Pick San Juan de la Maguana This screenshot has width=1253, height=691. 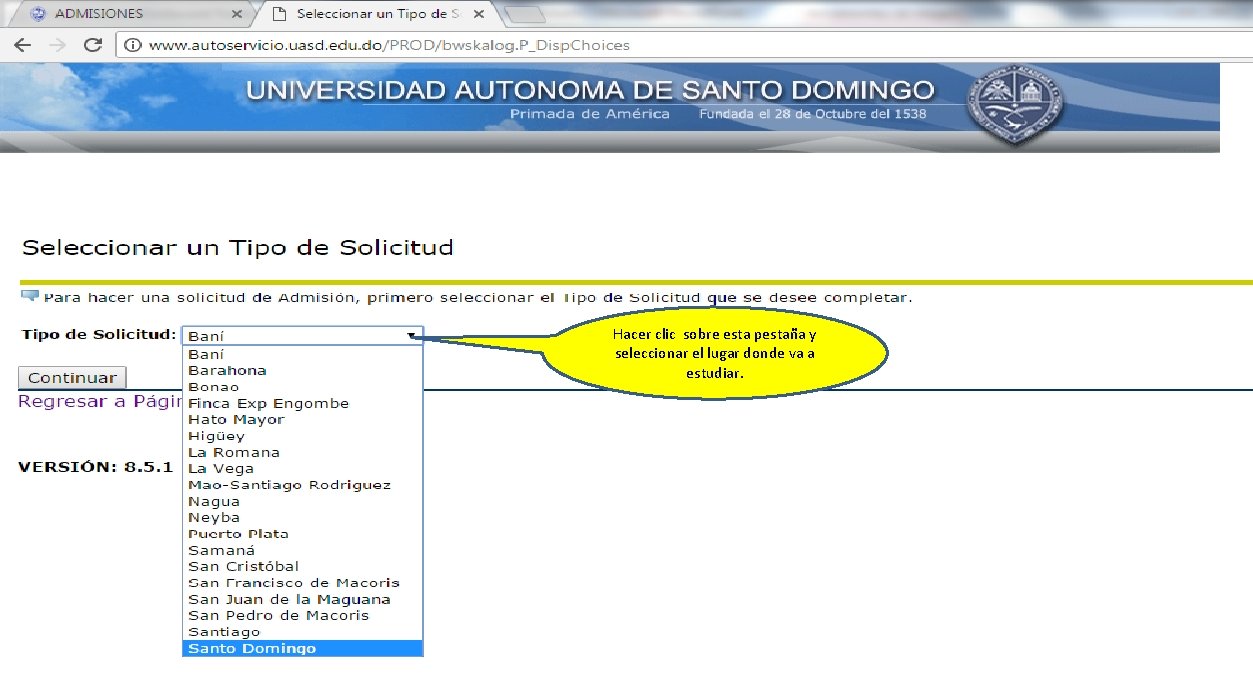coord(303,599)
